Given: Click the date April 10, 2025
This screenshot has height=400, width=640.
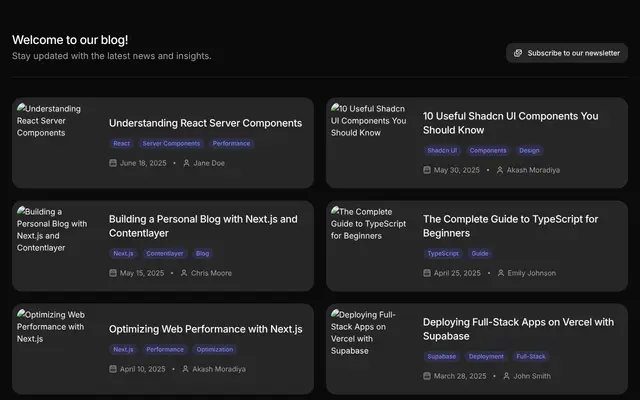Looking at the screenshot, I should pyautogui.click(x=143, y=369).
